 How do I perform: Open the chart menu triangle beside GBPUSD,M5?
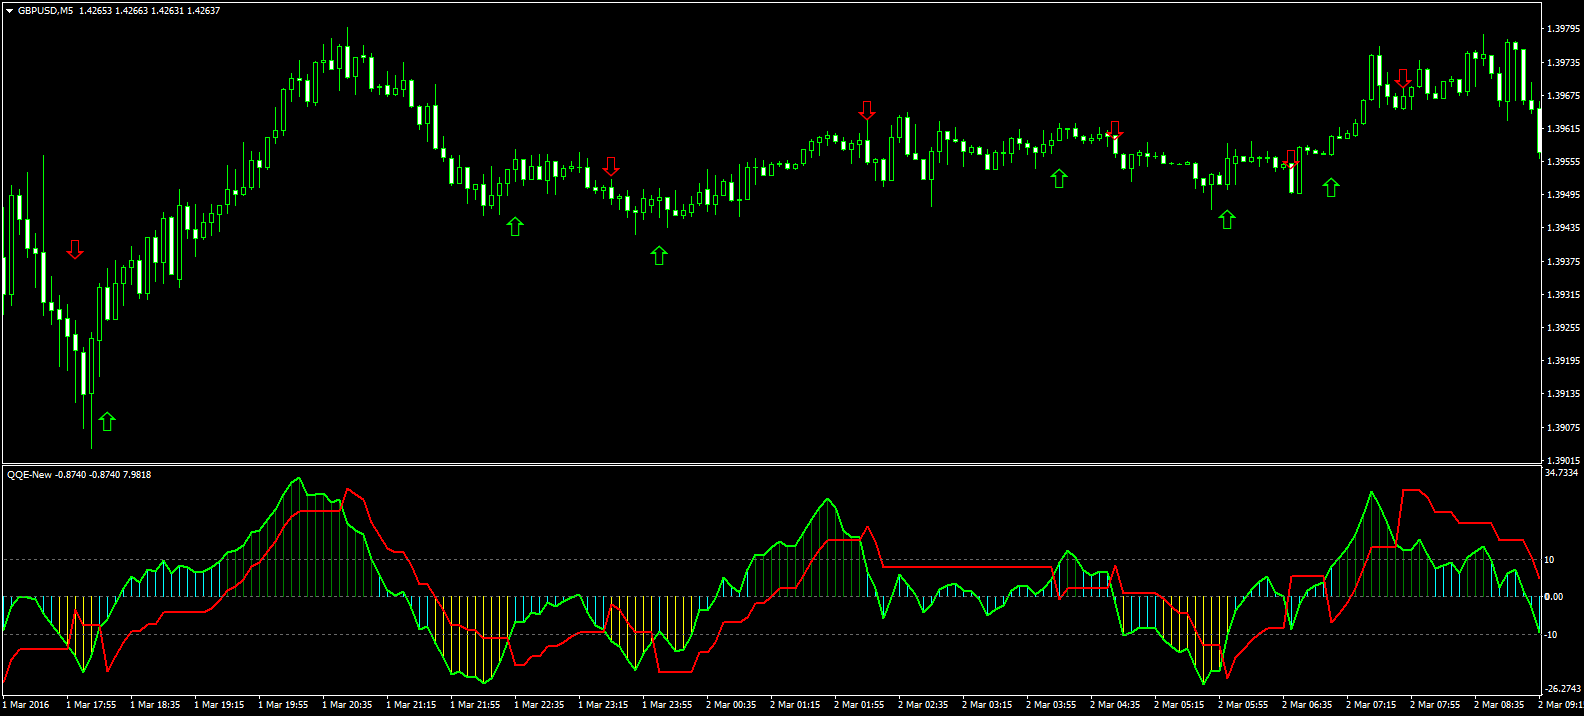(9, 11)
